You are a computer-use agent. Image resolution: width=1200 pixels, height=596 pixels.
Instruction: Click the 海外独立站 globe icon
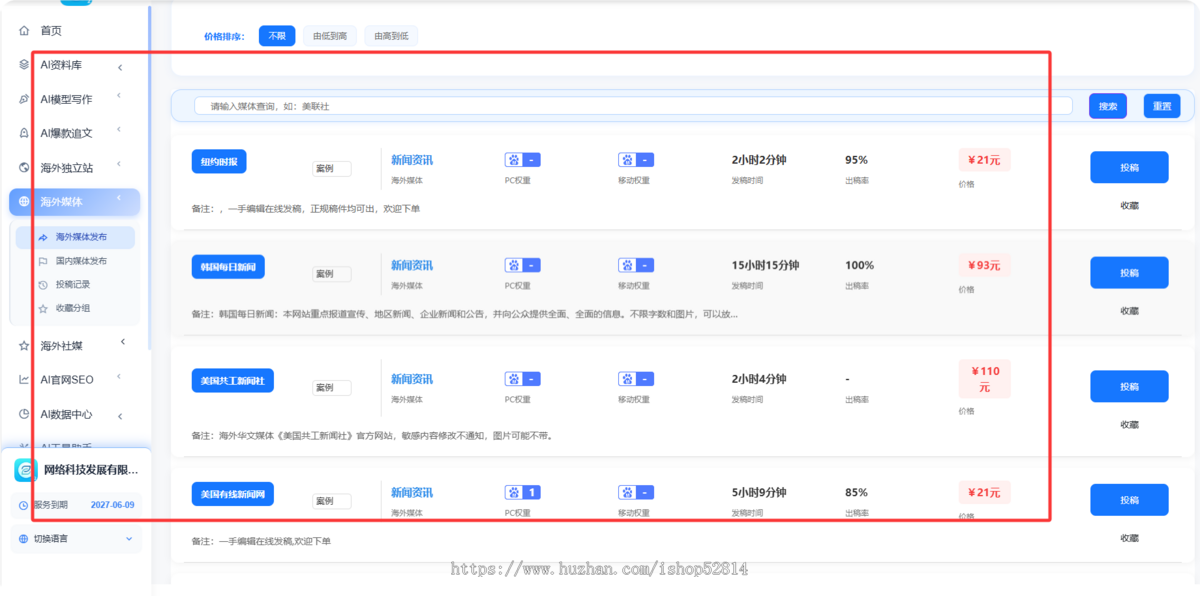[x=24, y=167]
